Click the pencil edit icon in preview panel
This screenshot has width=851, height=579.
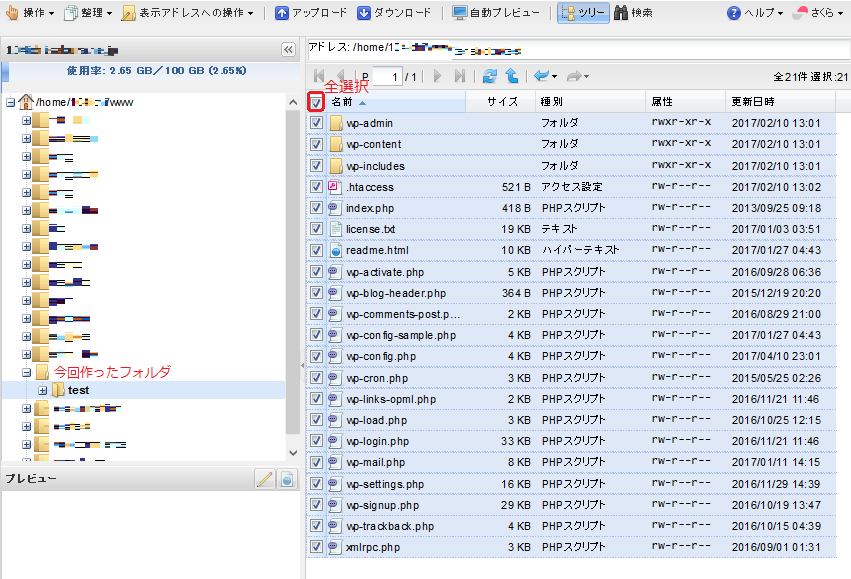pos(264,479)
